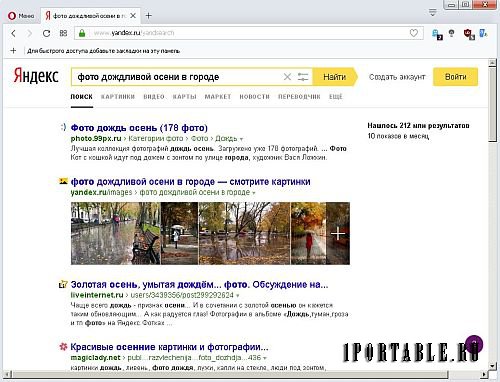This screenshot has width=500, height=382.
Task: Close the Yandex search tab
Action: click(133, 16)
